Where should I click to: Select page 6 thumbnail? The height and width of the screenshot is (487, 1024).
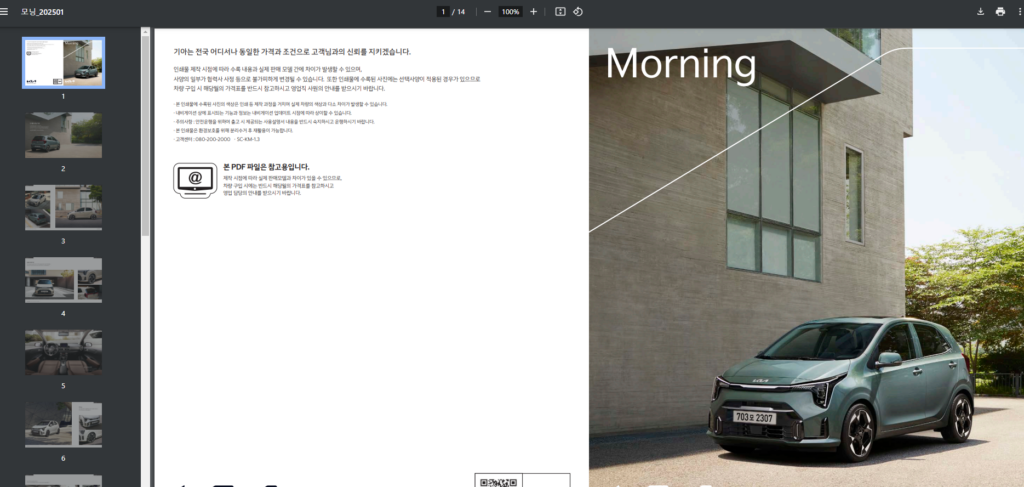[x=63, y=425]
